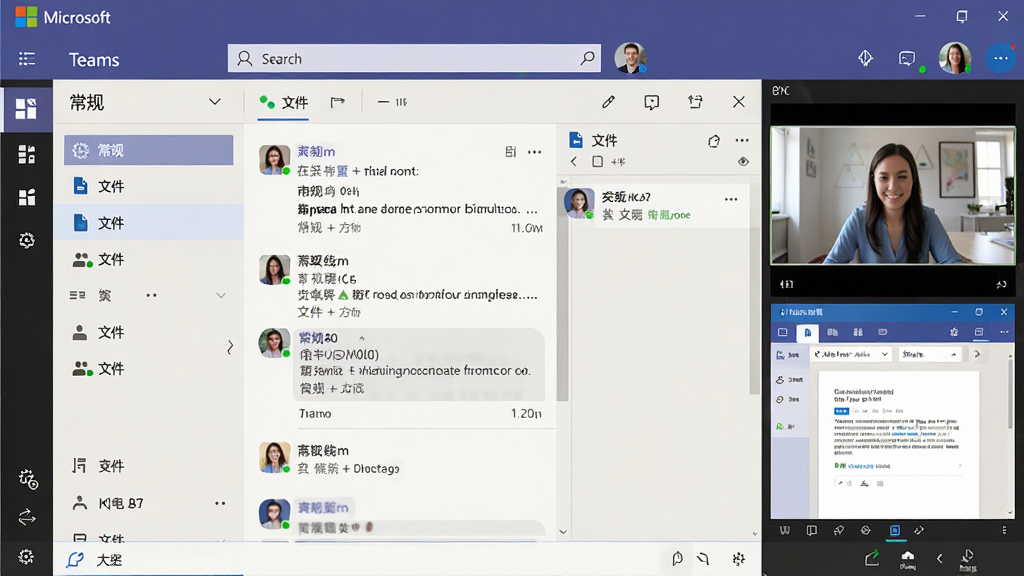1024x576 pixels.
Task: Expand the 常规 header dropdown chevron
Action: coord(214,102)
